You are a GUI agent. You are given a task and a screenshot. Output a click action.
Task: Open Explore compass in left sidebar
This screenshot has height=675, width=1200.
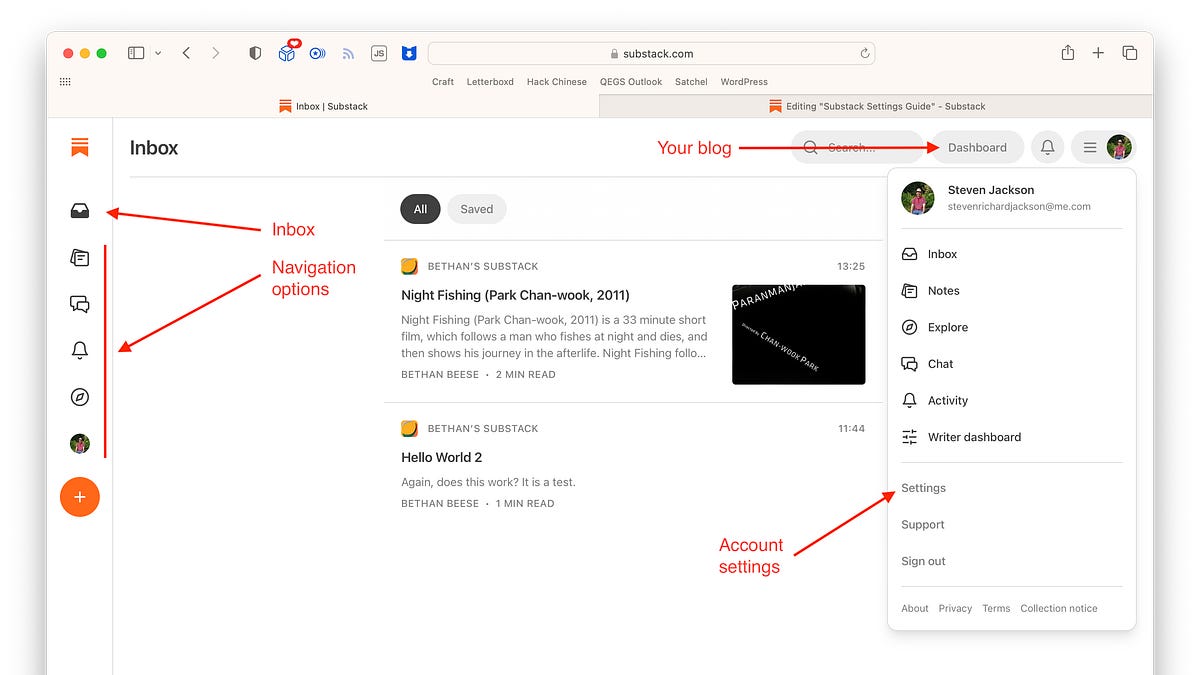tap(80, 397)
